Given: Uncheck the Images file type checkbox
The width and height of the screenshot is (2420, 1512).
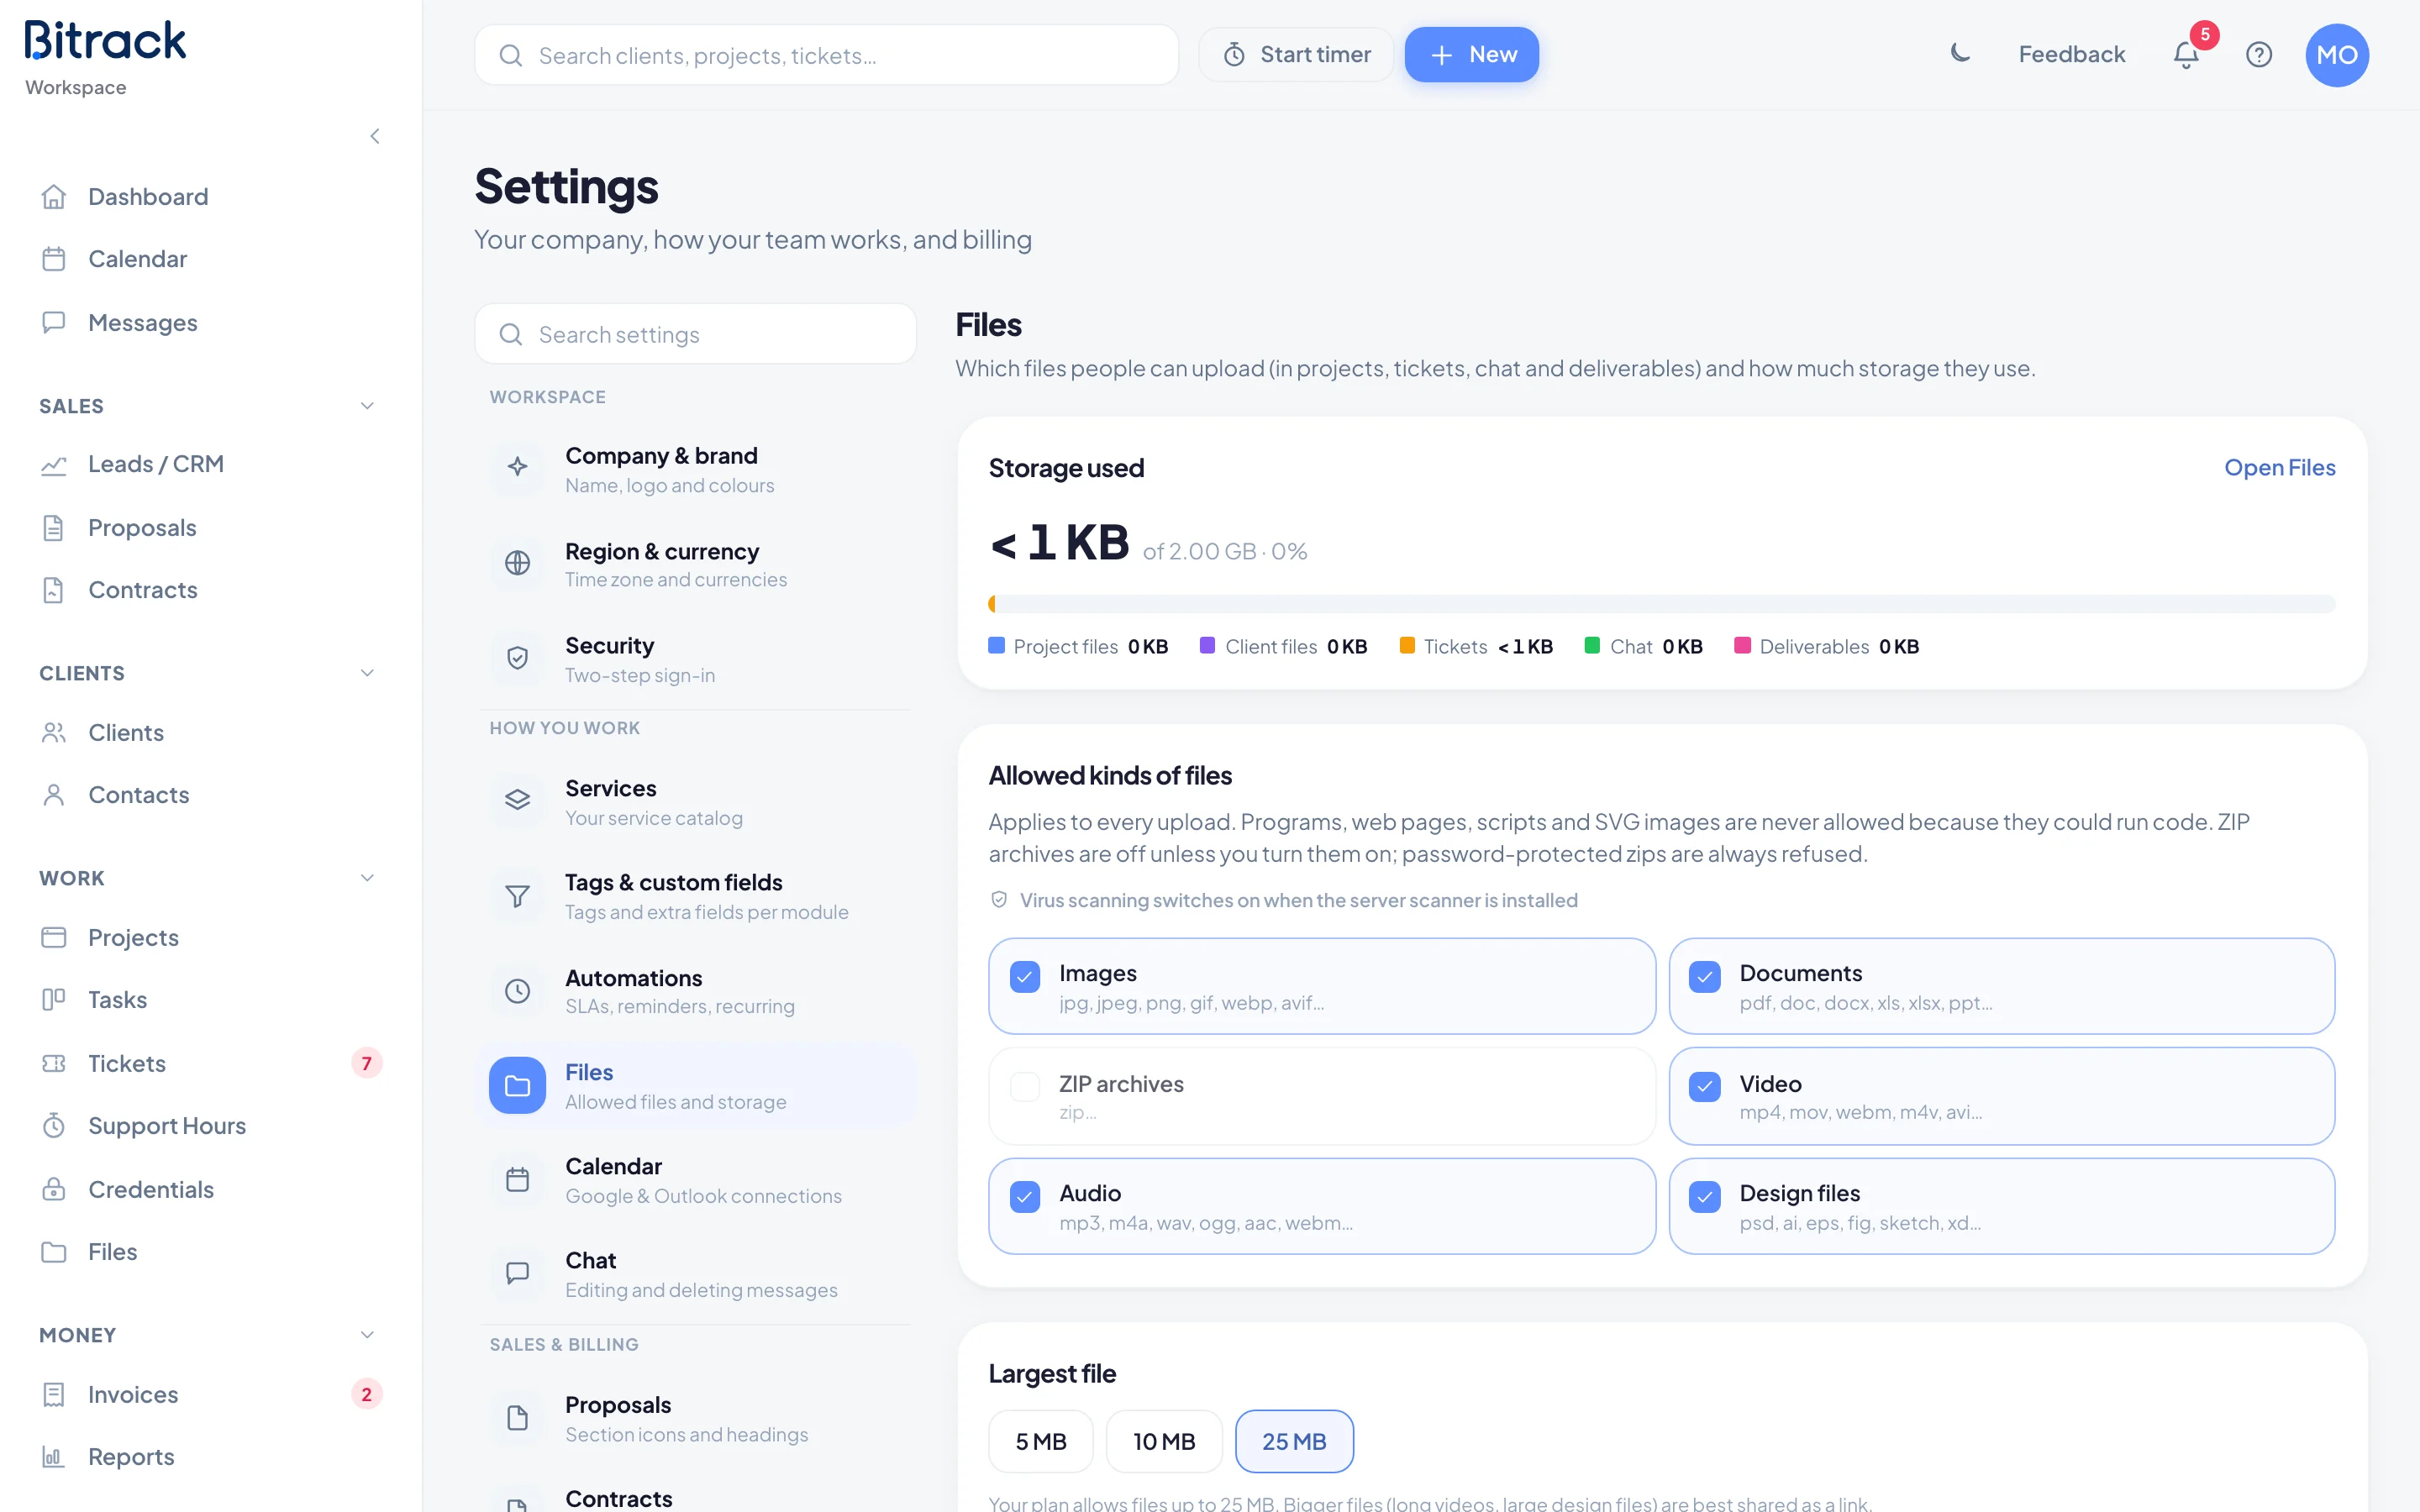Looking at the screenshot, I should coord(1025,976).
